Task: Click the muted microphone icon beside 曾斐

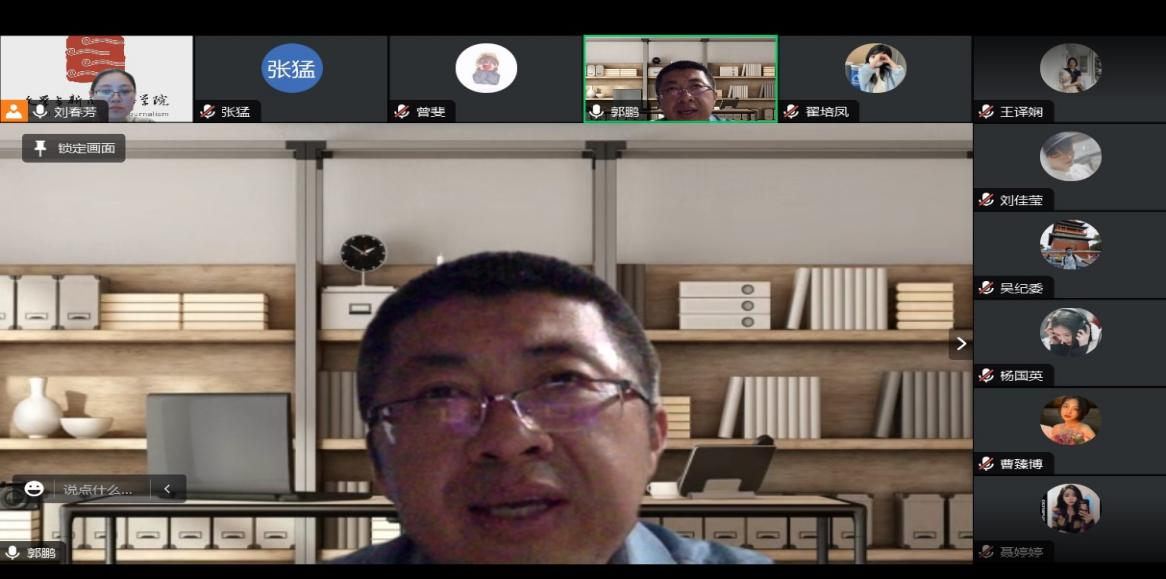Action: point(403,112)
